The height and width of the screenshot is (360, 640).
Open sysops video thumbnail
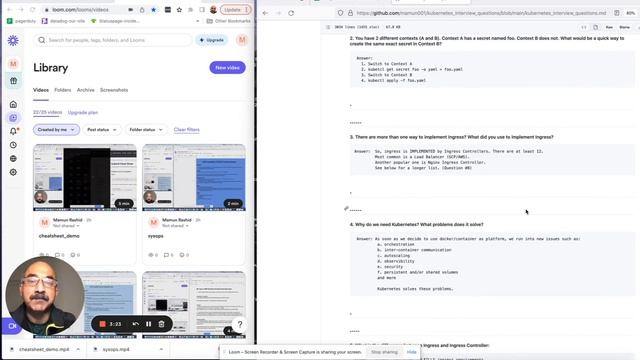click(x=194, y=178)
